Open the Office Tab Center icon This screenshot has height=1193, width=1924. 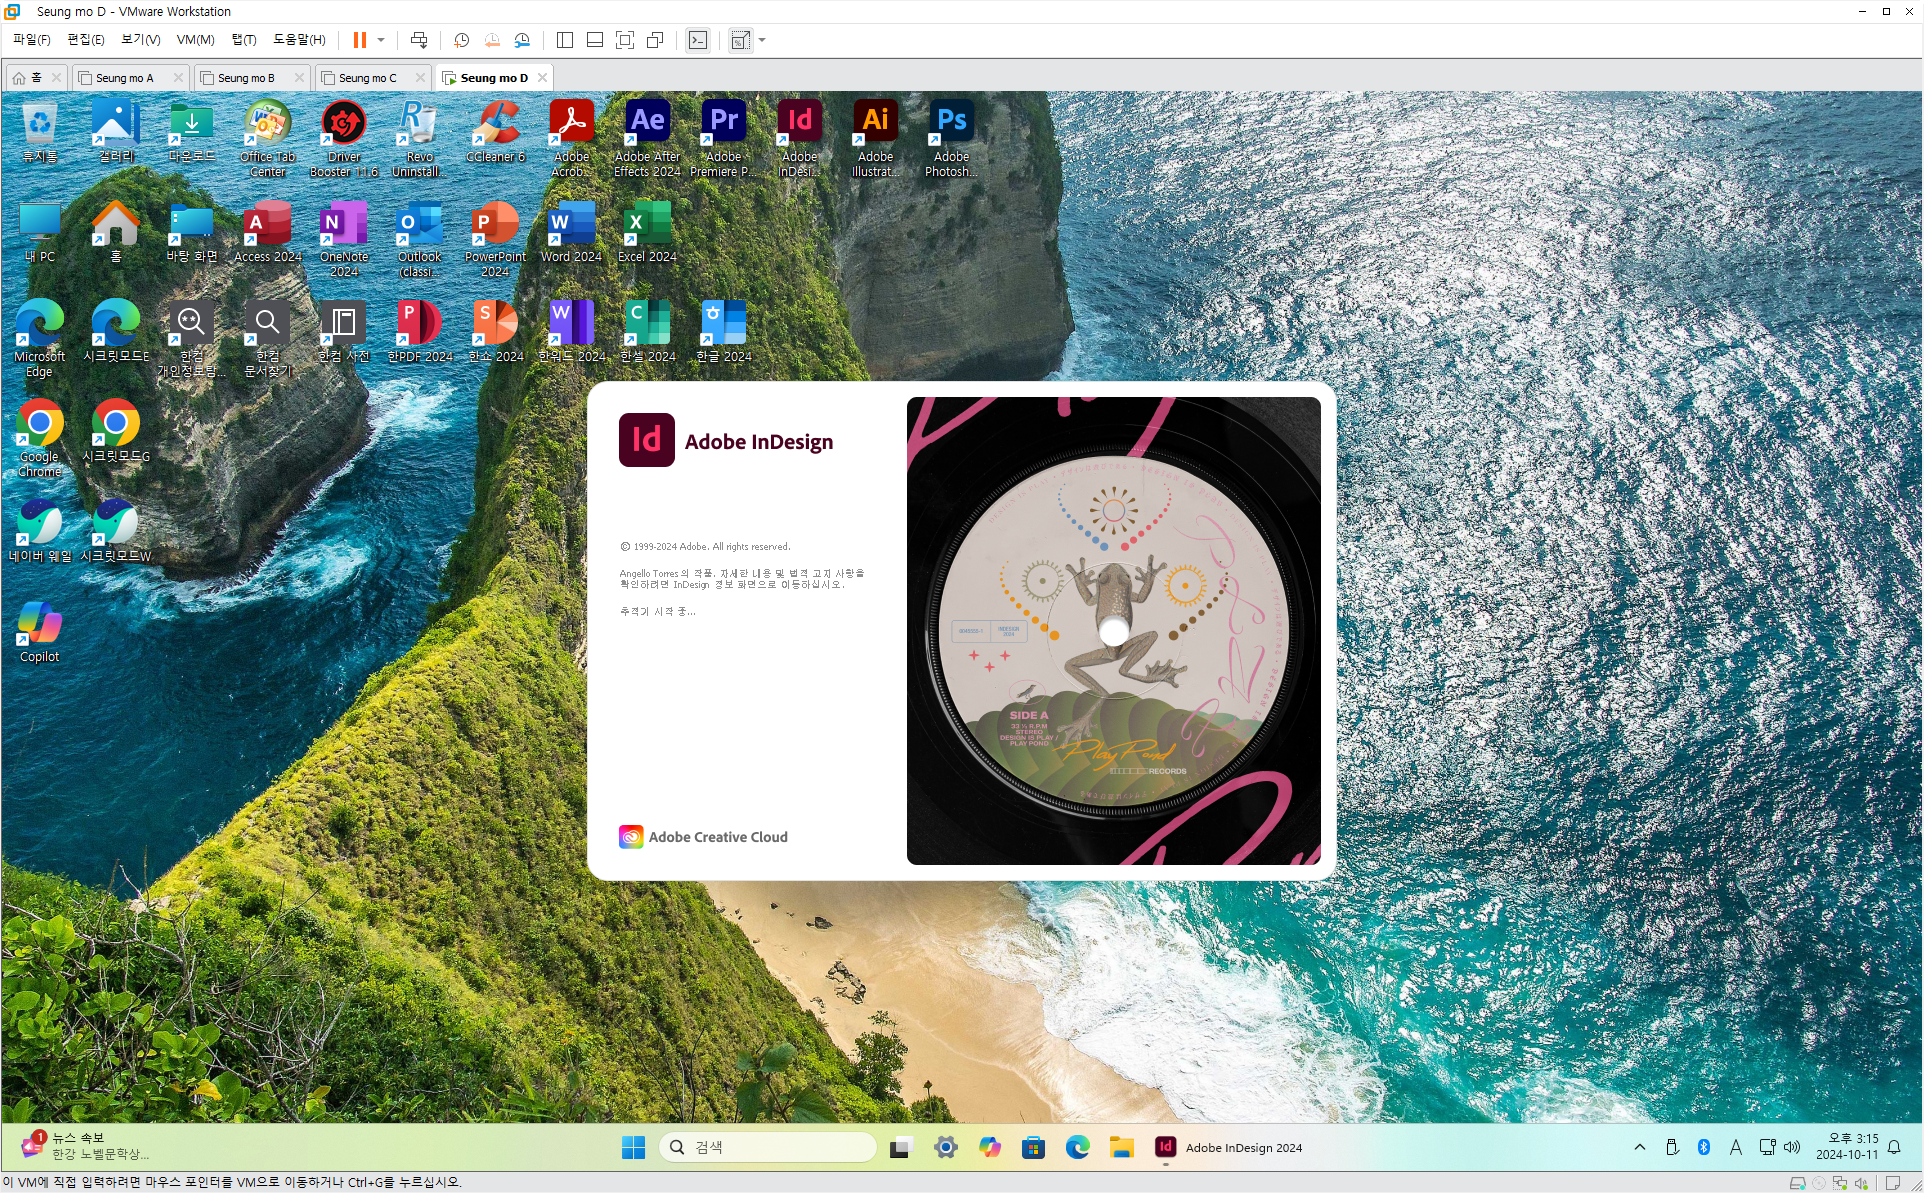tap(267, 138)
